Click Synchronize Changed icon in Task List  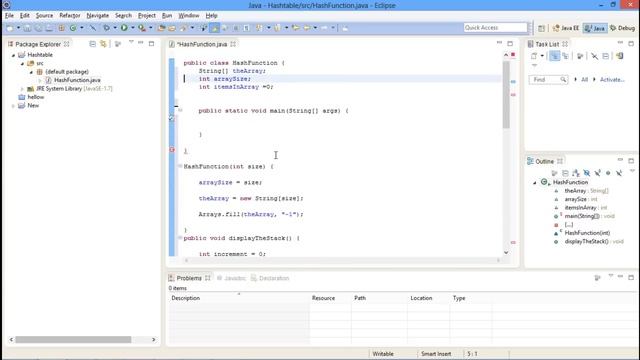pyautogui.click(x=620, y=56)
